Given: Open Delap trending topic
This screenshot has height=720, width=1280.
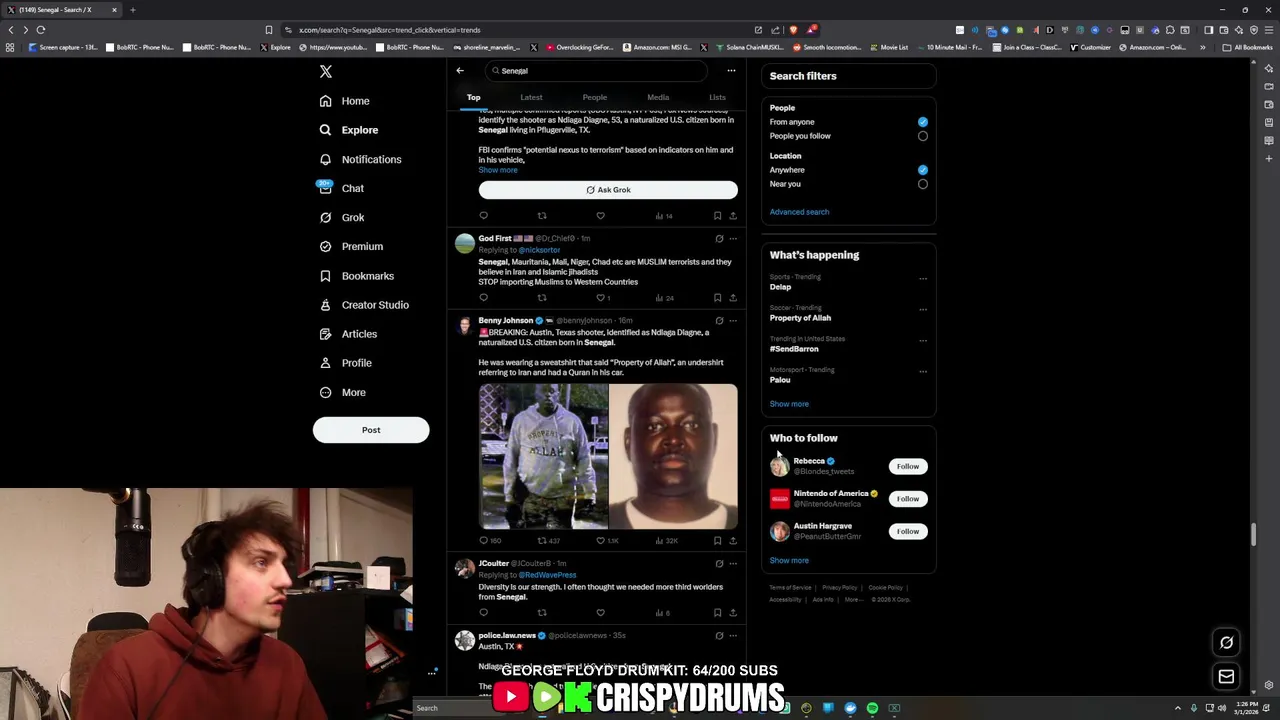Looking at the screenshot, I should 780,287.
